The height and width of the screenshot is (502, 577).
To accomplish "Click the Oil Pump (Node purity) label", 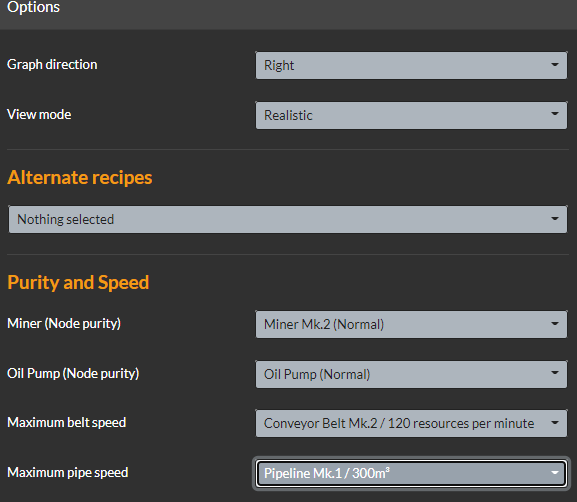I will (73, 374).
